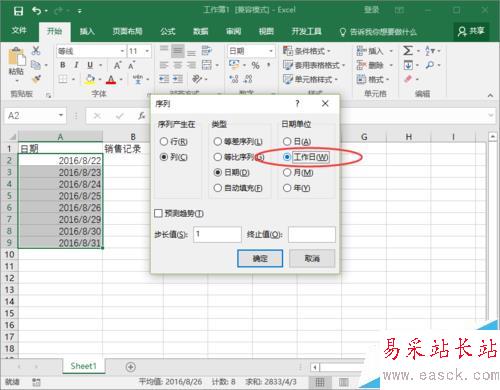The width and height of the screenshot is (500, 390).
Task: Open the font size dropdown
Action: [147, 51]
